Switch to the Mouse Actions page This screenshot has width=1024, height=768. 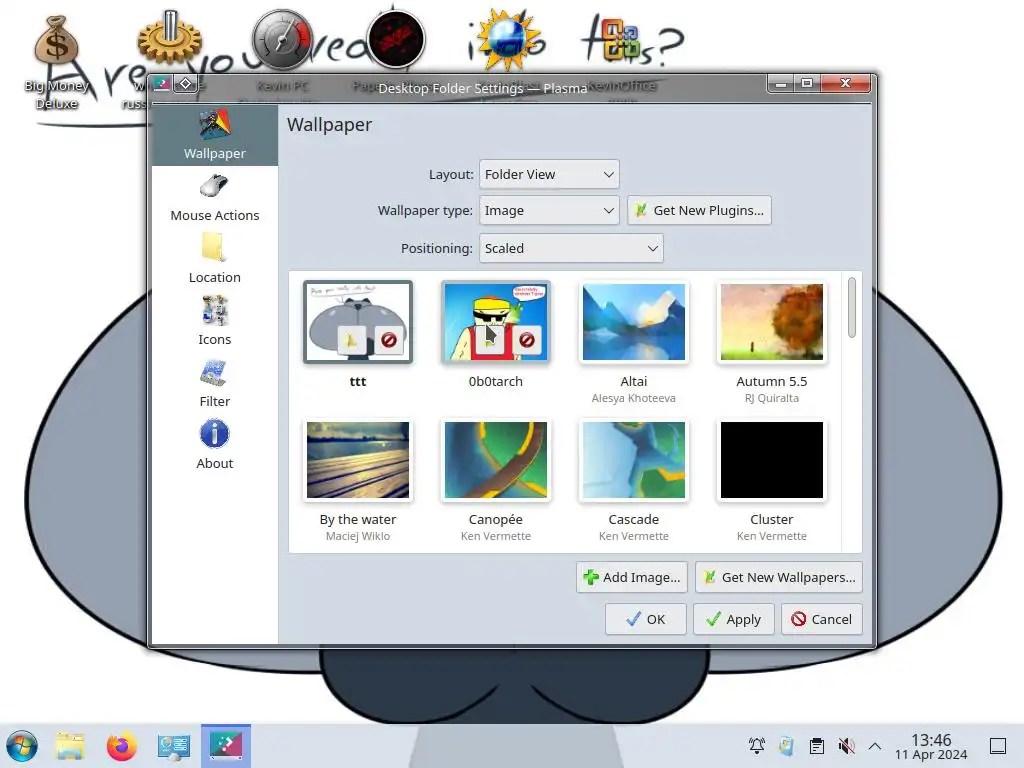tap(215, 199)
